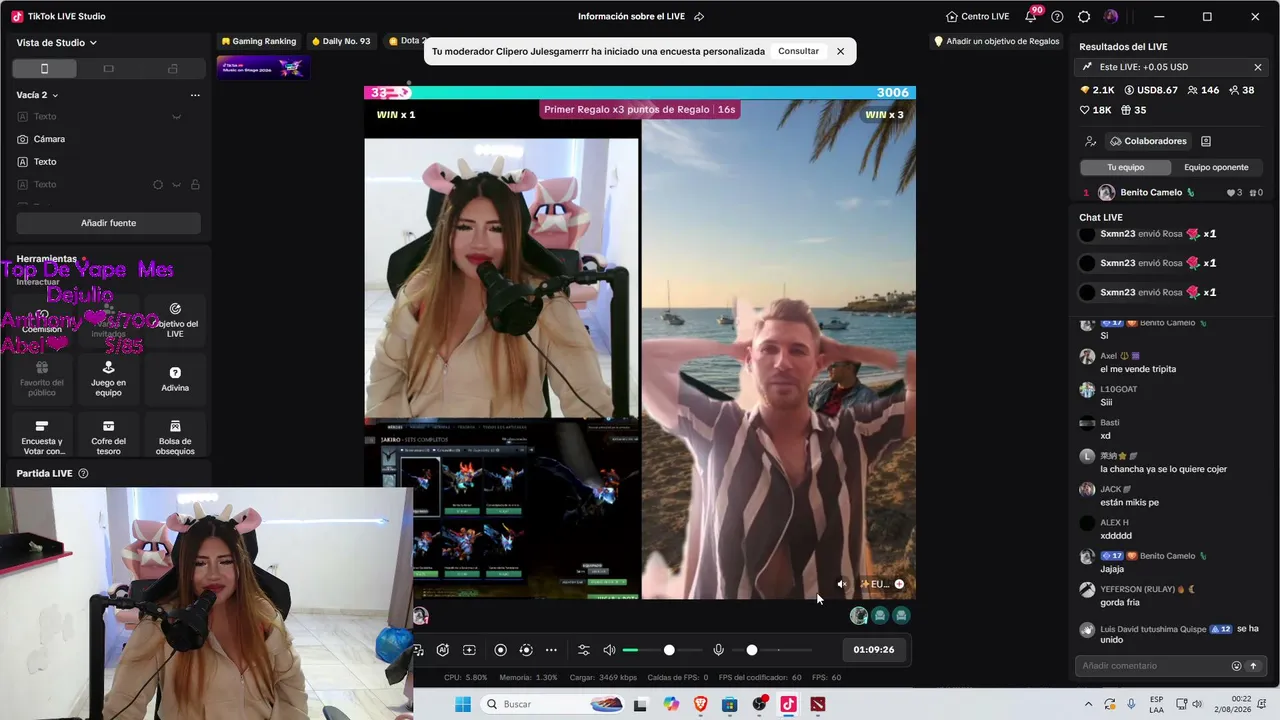1280x720 pixels.
Task: Mute the microphone
Action: (718, 650)
